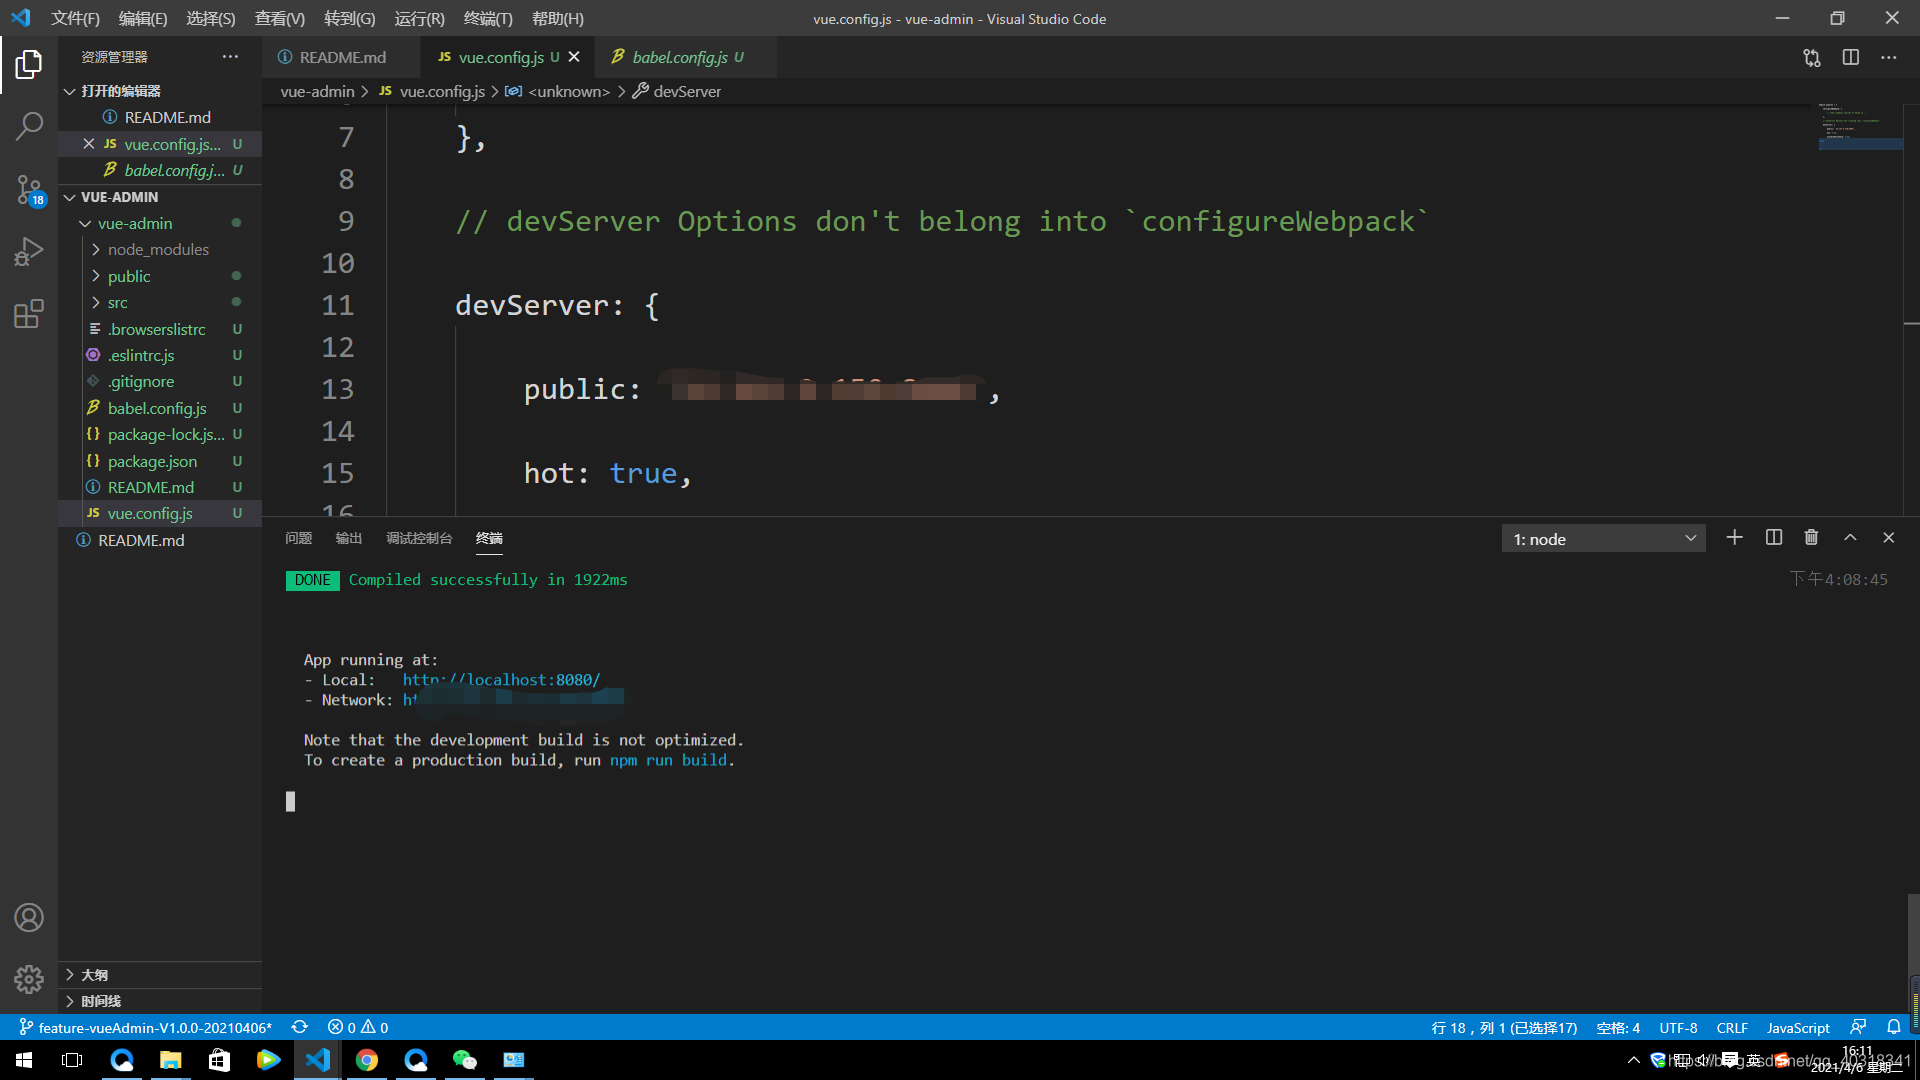1920x1080 pixels.
Task: Create a new terminal with plus icon
Action: (x=1734, y=538)
